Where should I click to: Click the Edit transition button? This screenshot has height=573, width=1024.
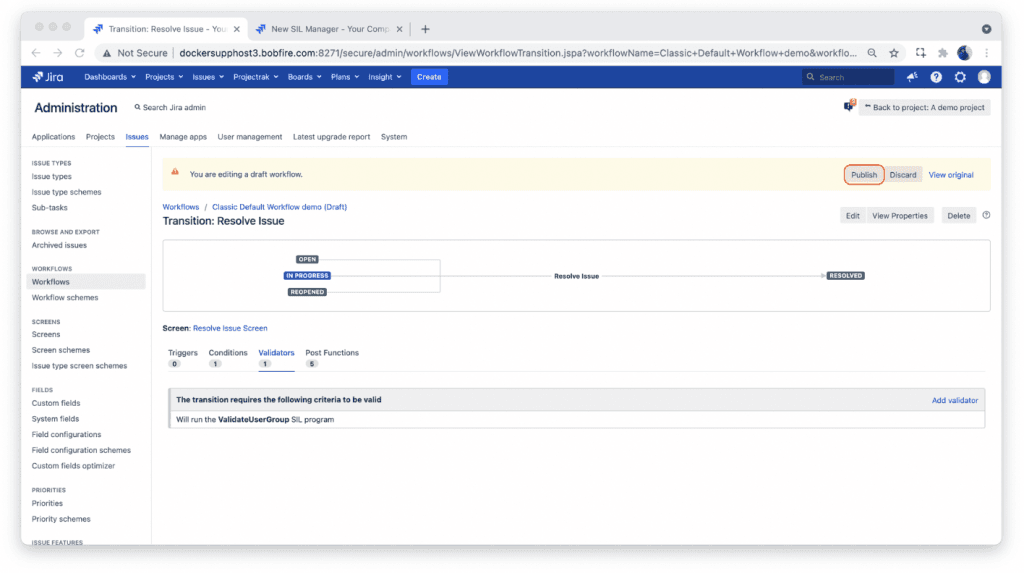[852, 216]
